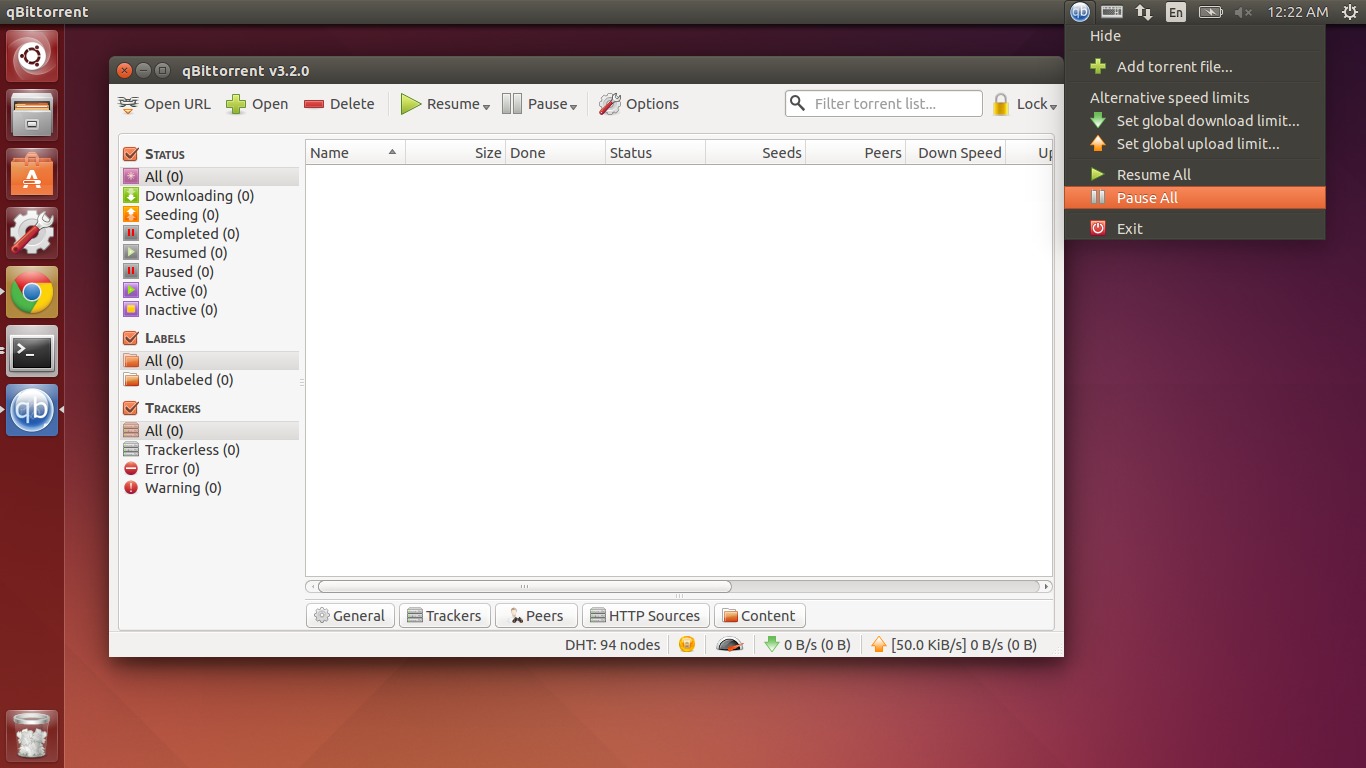Select All (0) under Labels

[x=209, y=361]
